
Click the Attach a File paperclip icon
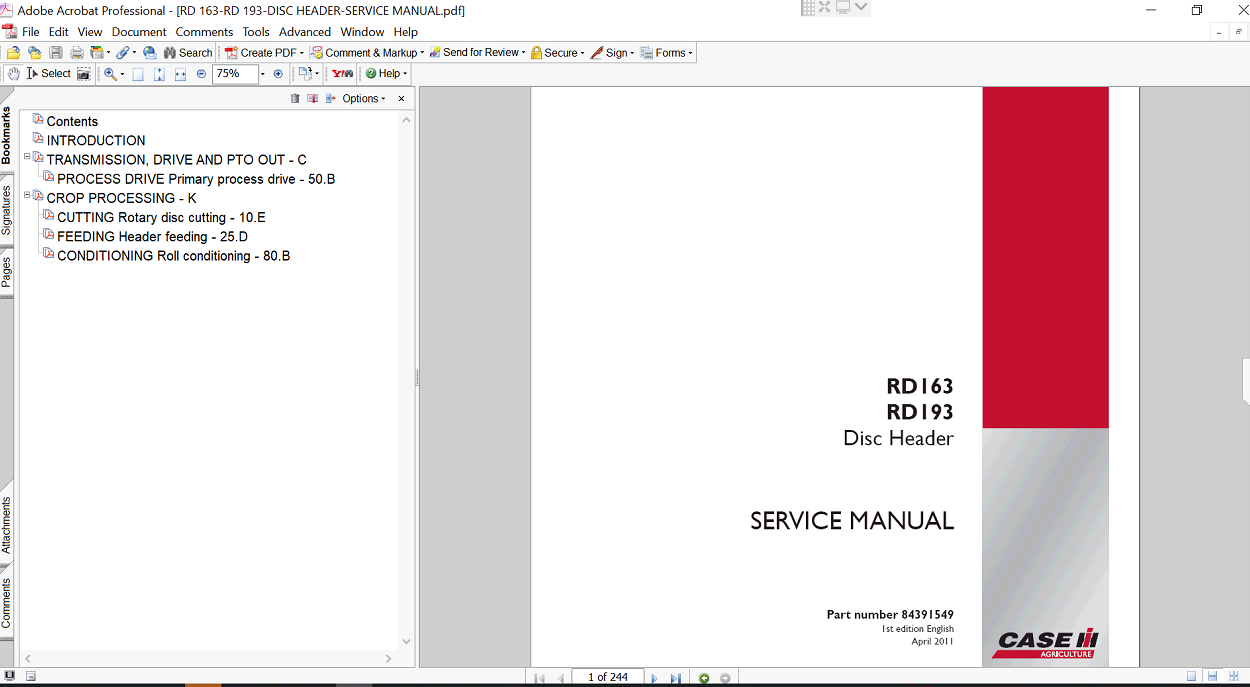point(124,52)
